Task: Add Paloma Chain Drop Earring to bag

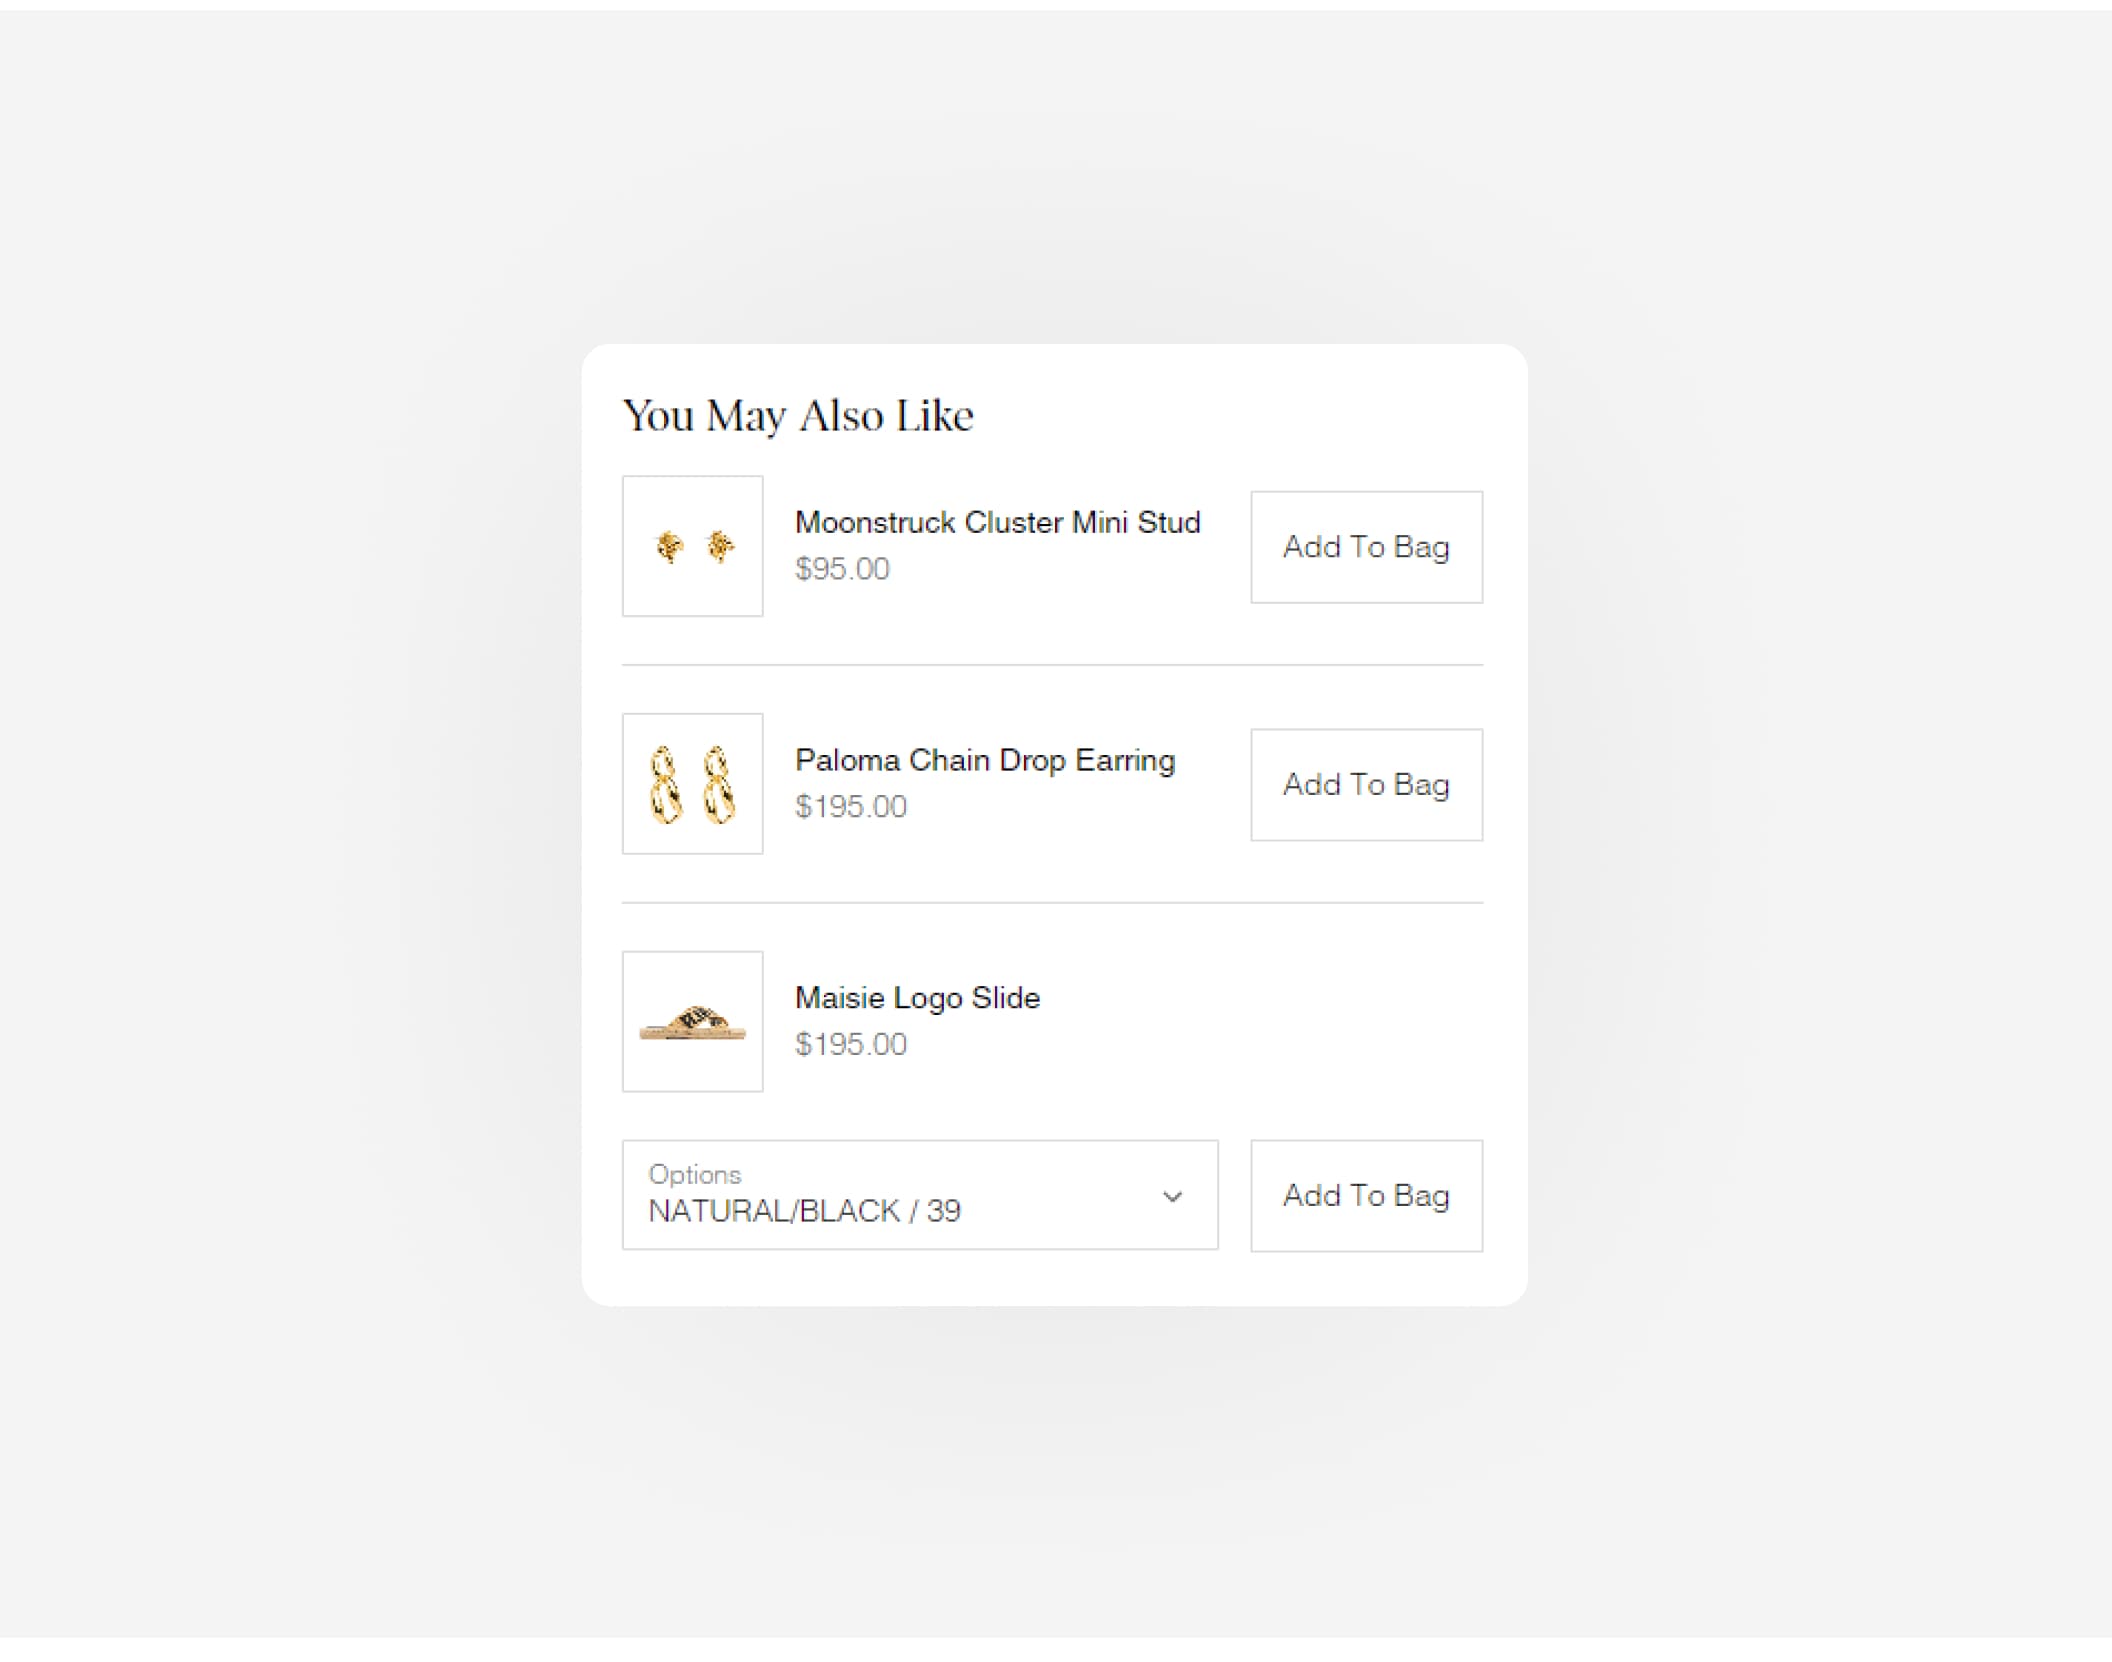Action: click(1366, 785)
